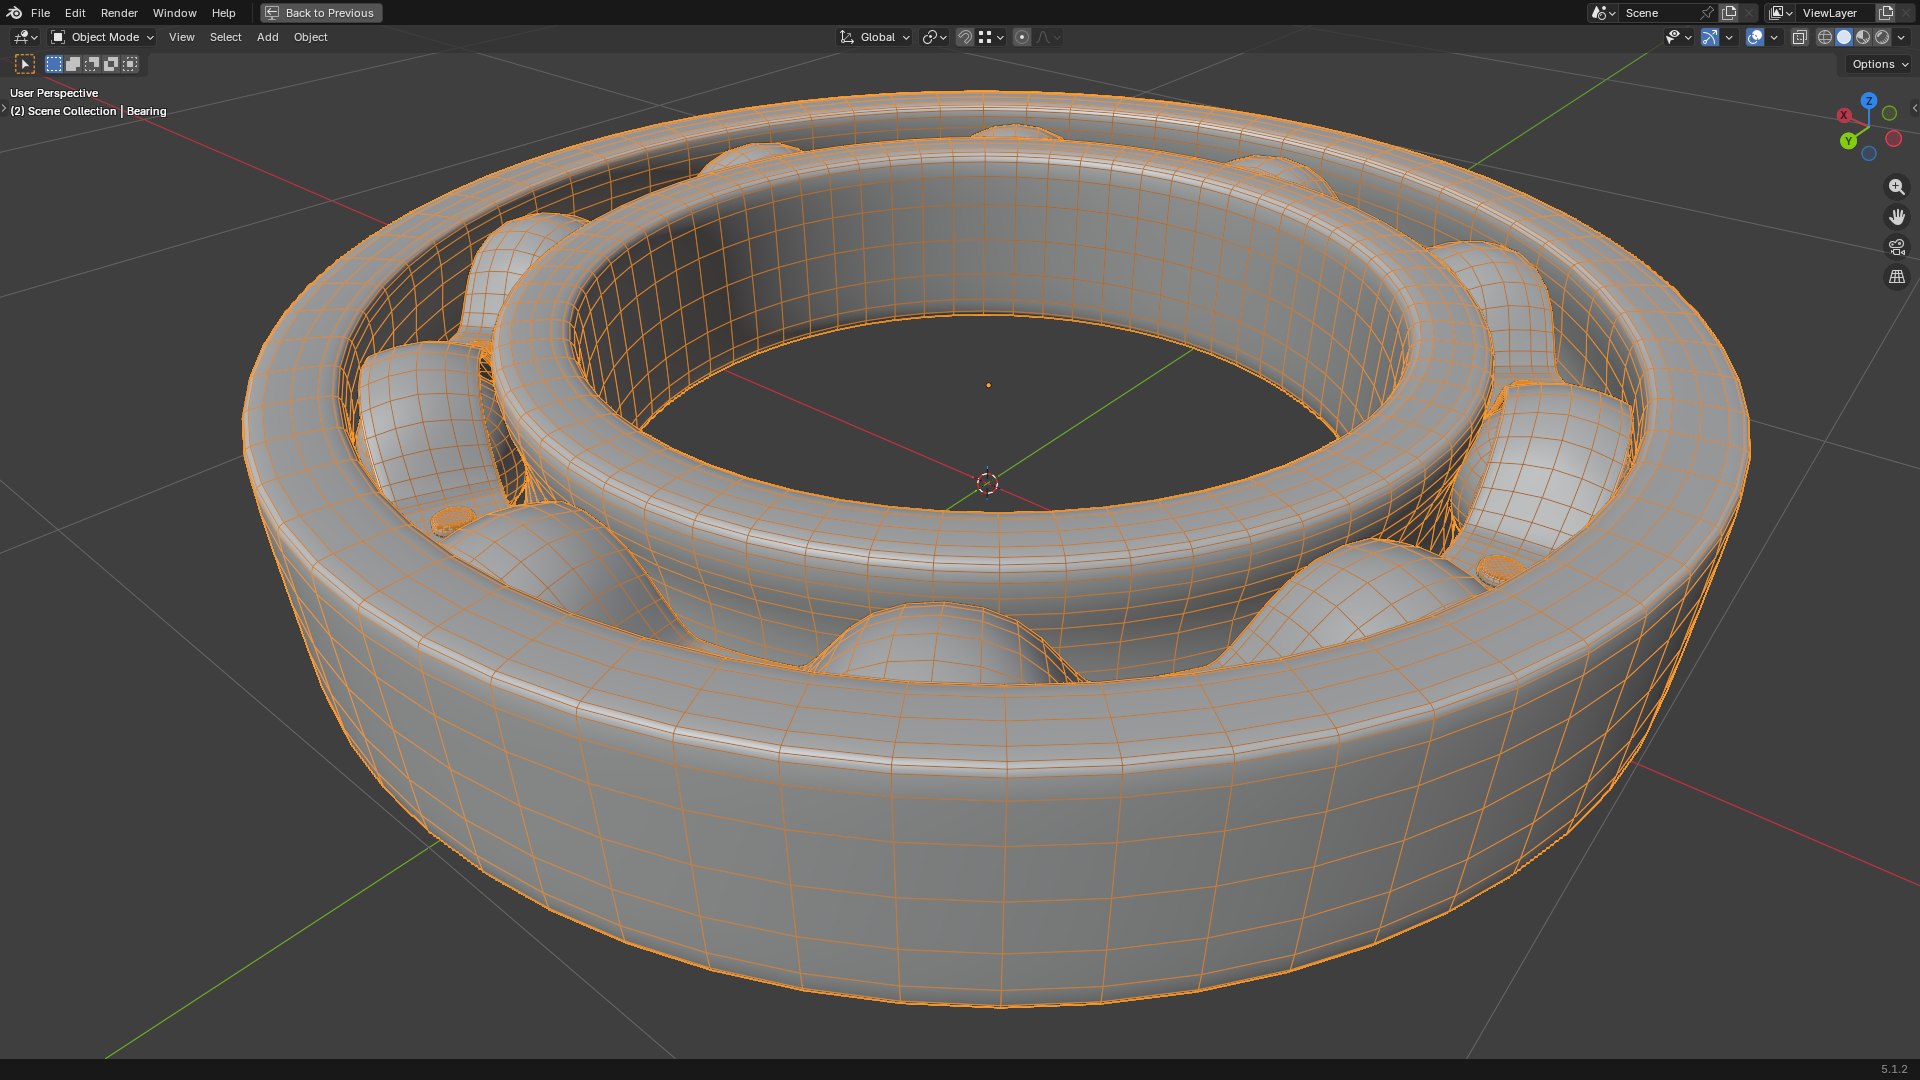Screen dimensions: 1920x1080
Task: Open the editor type dropdown
Action: pyautogui.click(x=25, y=37)
